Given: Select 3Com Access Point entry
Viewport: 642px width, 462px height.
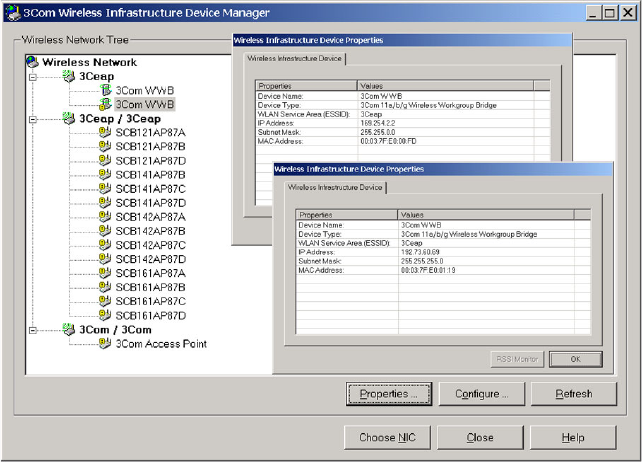Looking at the screenshot, I should (x=161, y=344).
